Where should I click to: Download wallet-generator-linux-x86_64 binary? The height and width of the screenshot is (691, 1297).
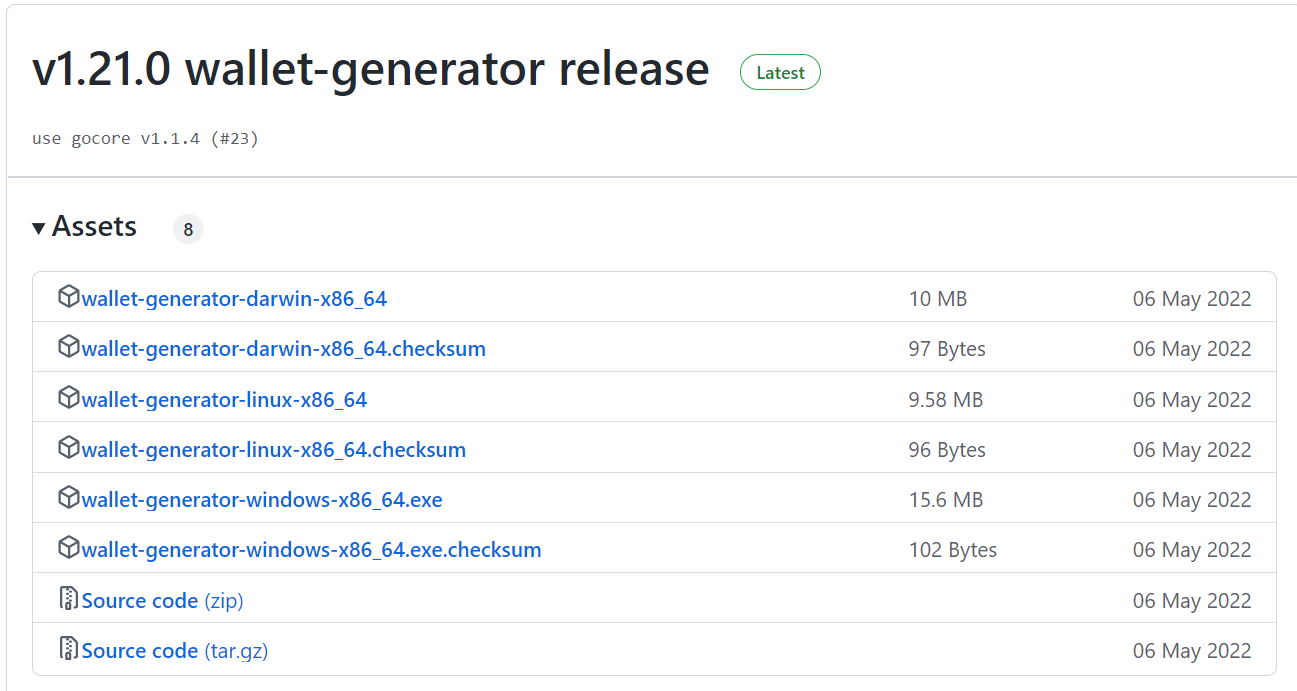pos(224,400)
